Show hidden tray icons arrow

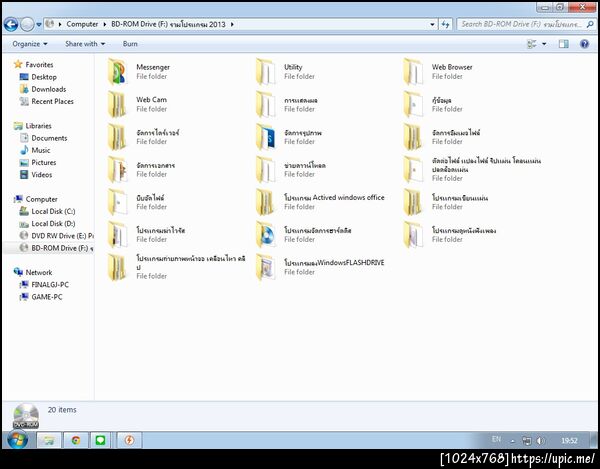(x=513, y=441)
